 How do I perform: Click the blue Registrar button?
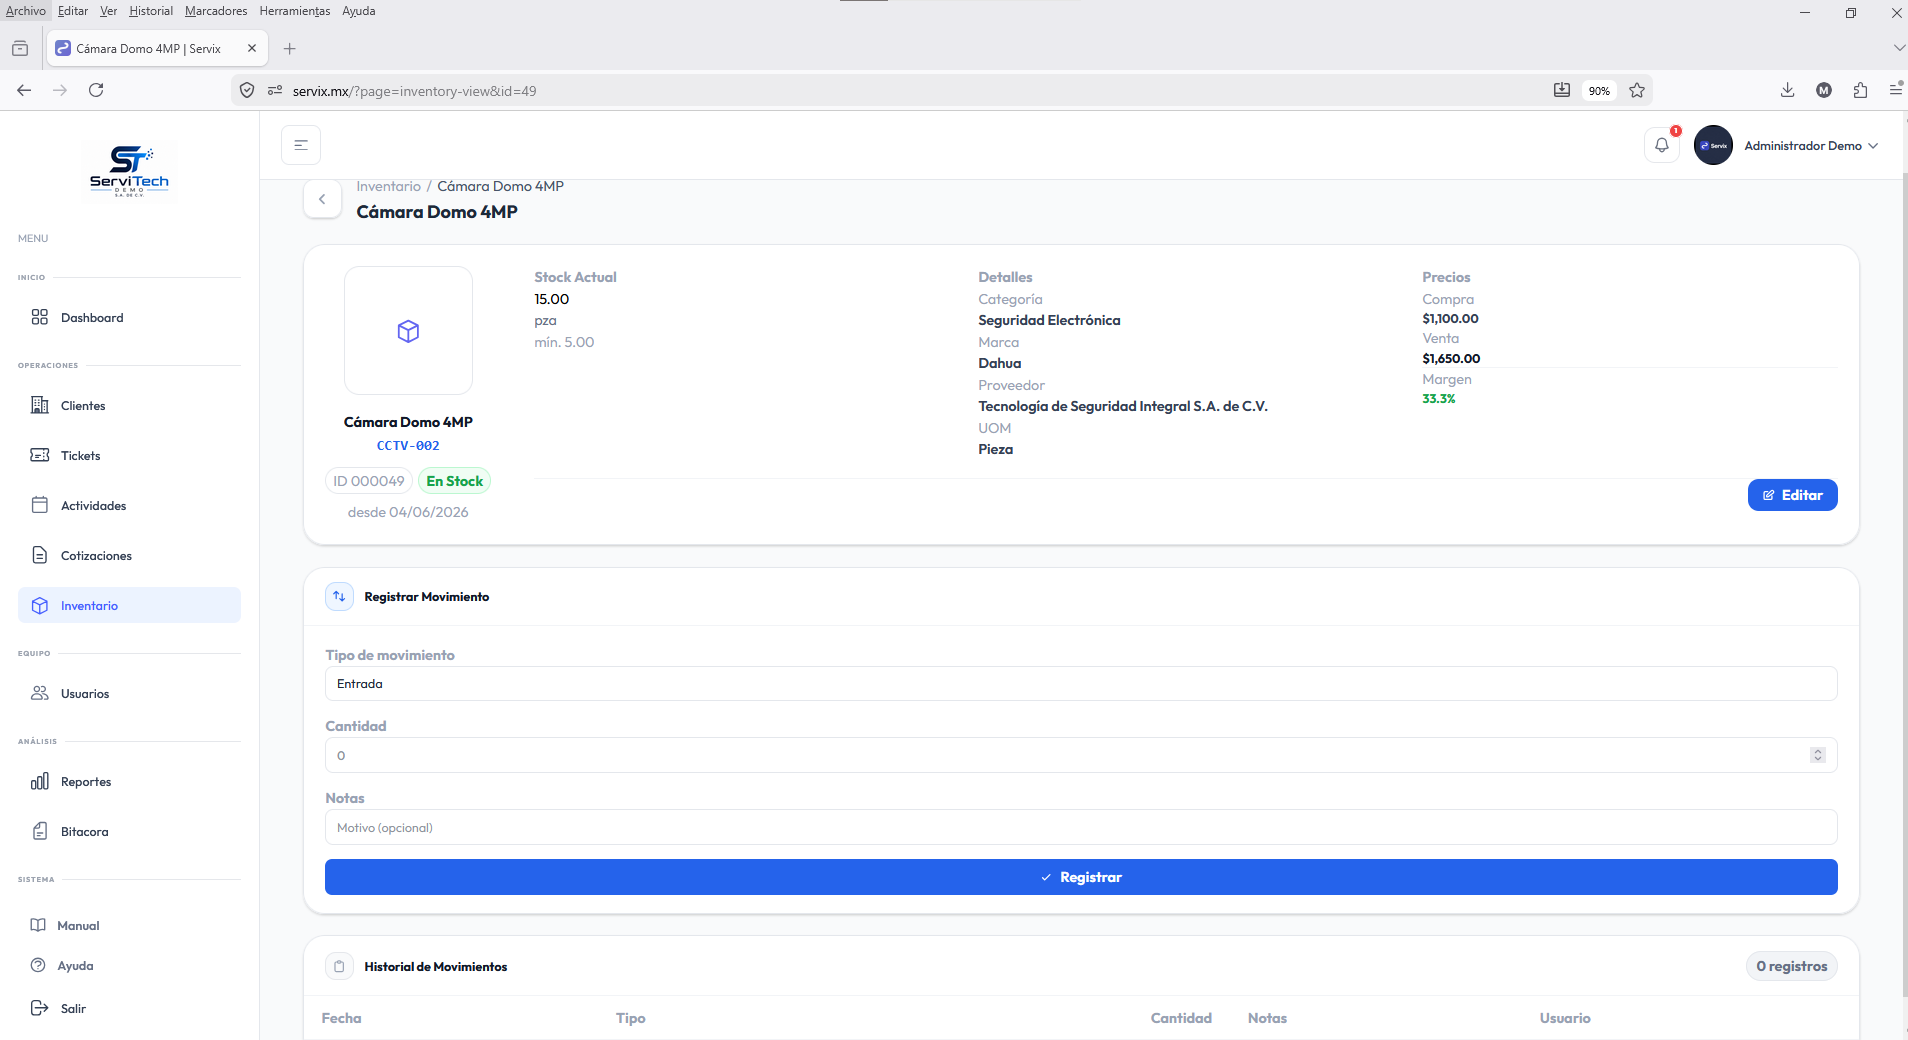click(x=1081, y=877)
